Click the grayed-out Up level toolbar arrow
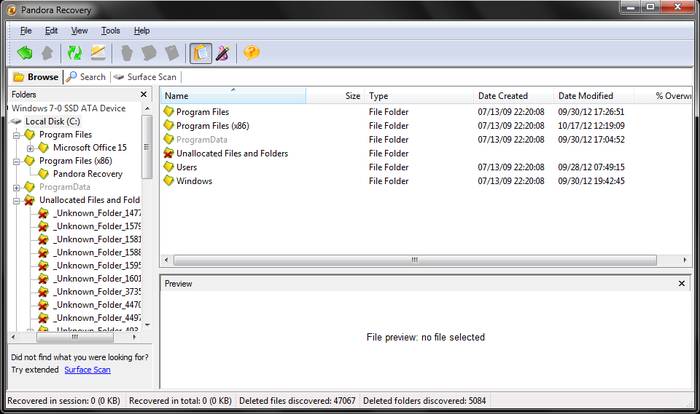700x414 pixels. (47, 53)
